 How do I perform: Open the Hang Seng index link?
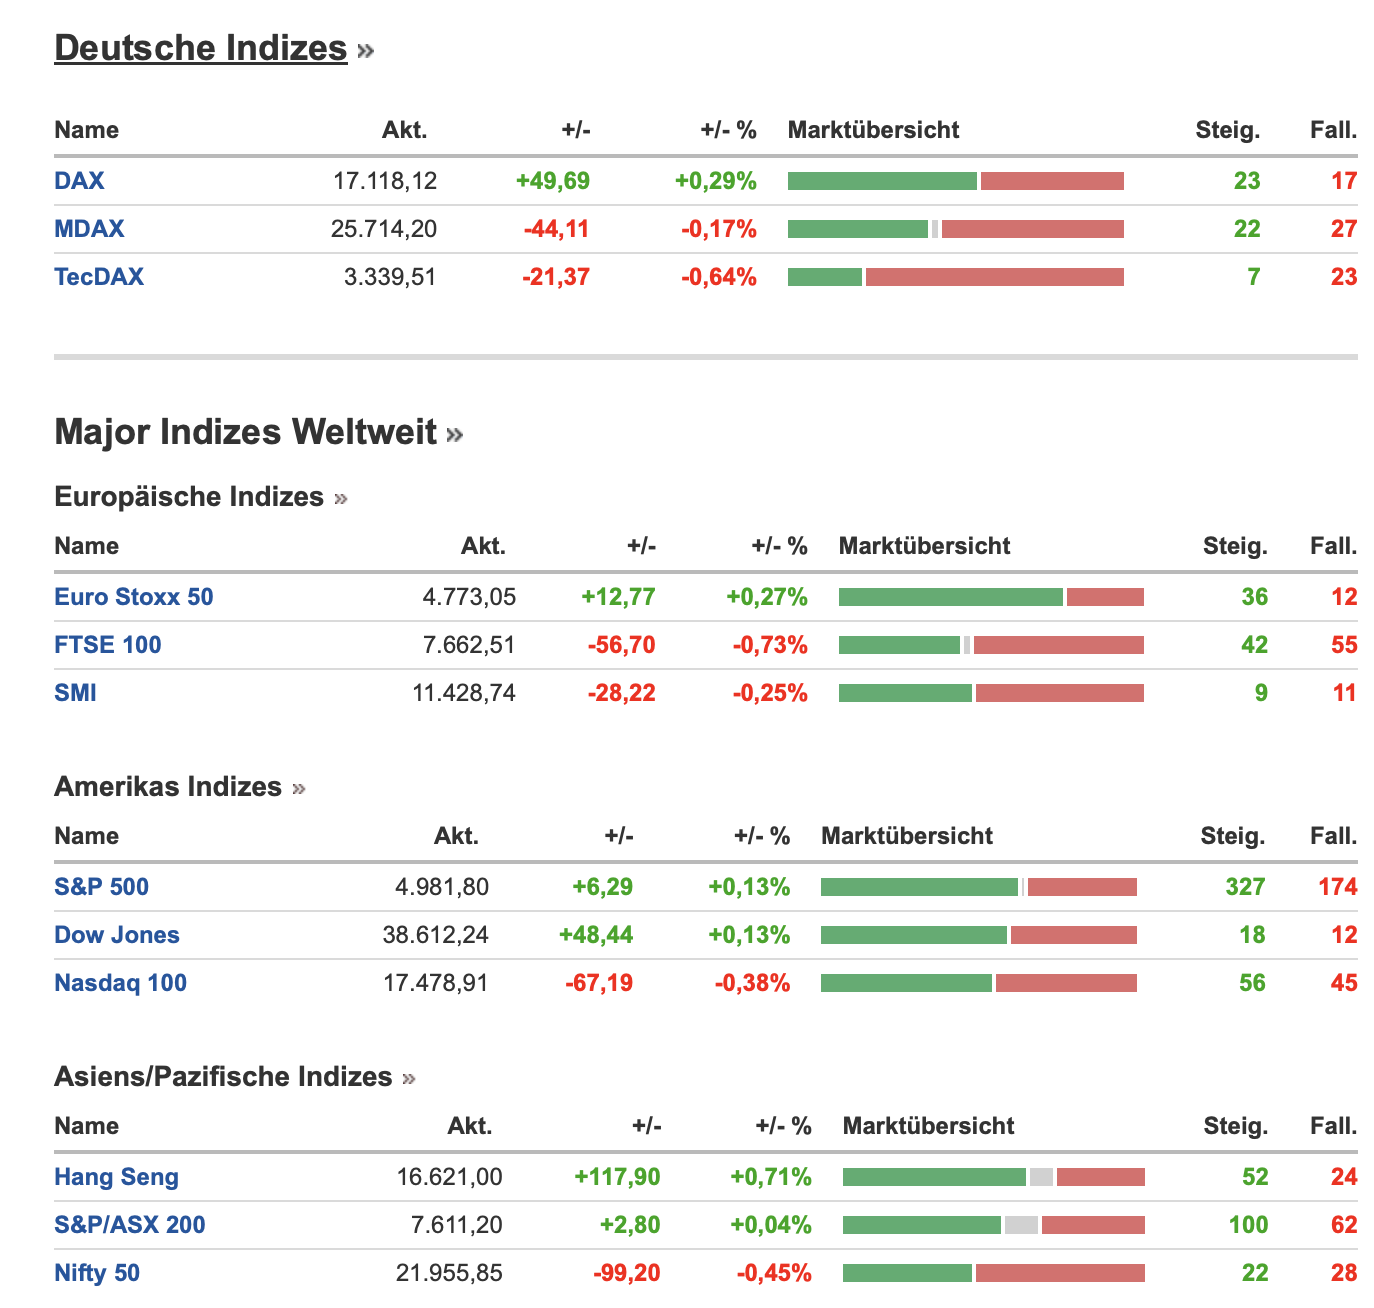116,1177
